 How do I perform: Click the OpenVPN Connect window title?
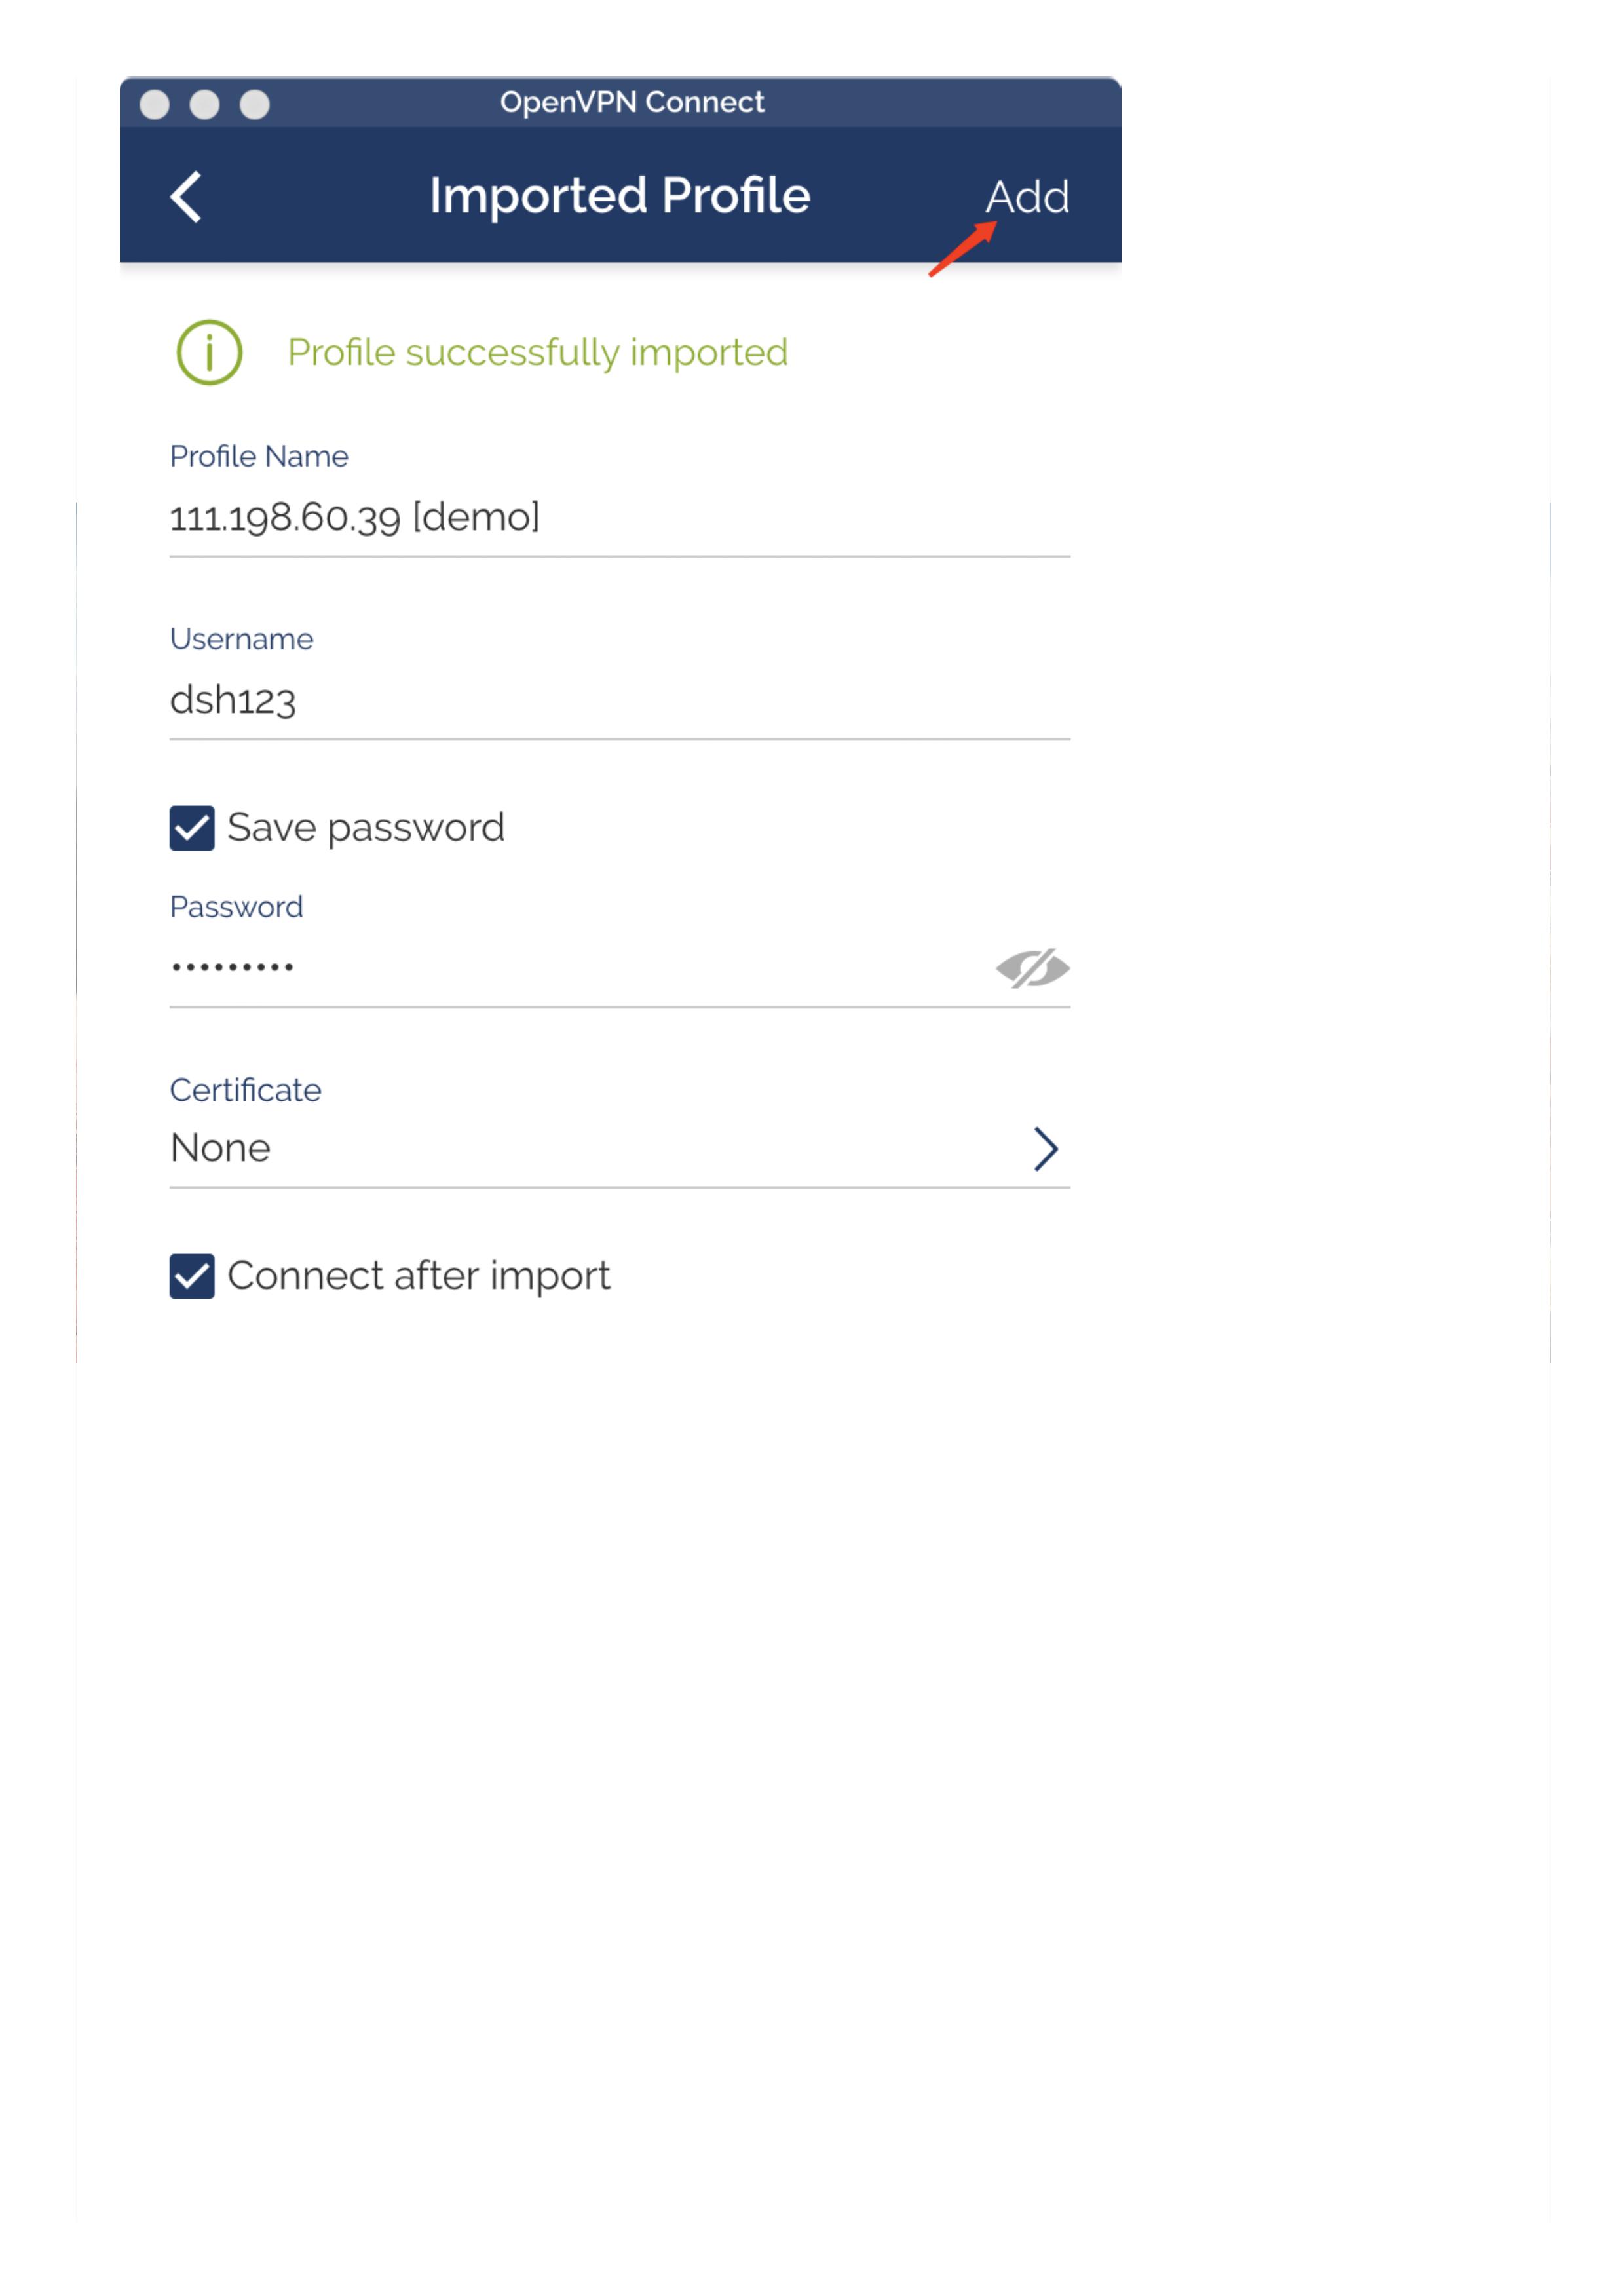[632, 102]
